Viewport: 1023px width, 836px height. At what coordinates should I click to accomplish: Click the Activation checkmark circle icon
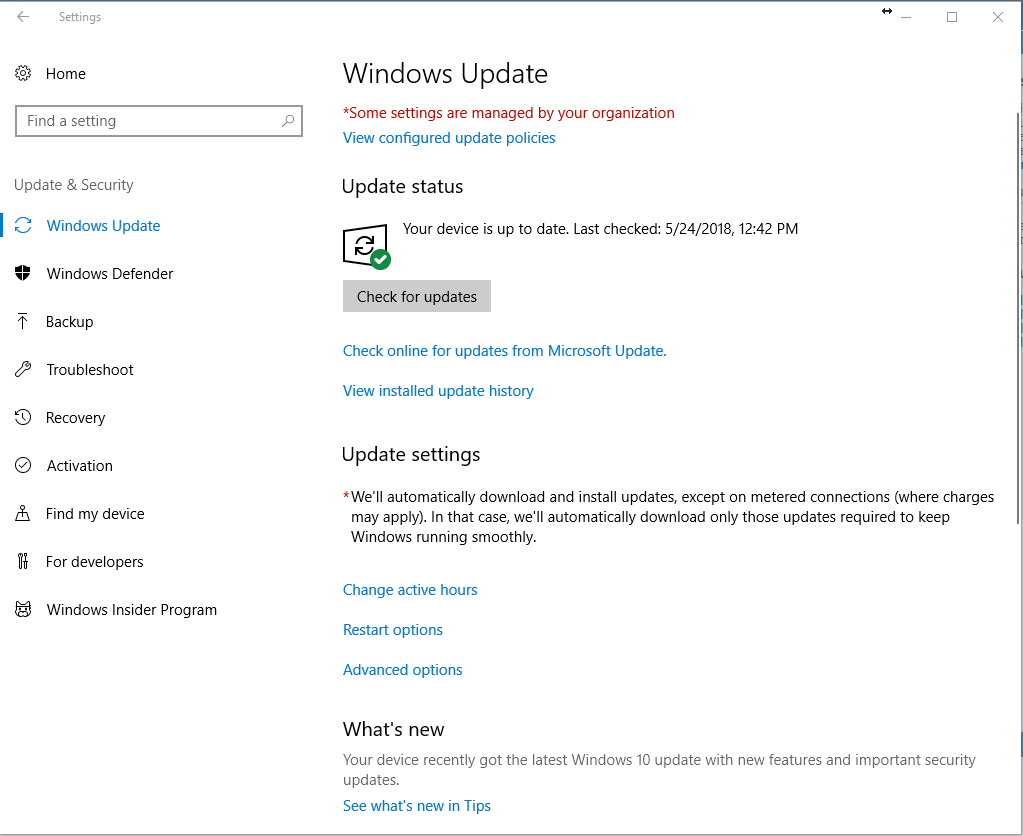23,465
